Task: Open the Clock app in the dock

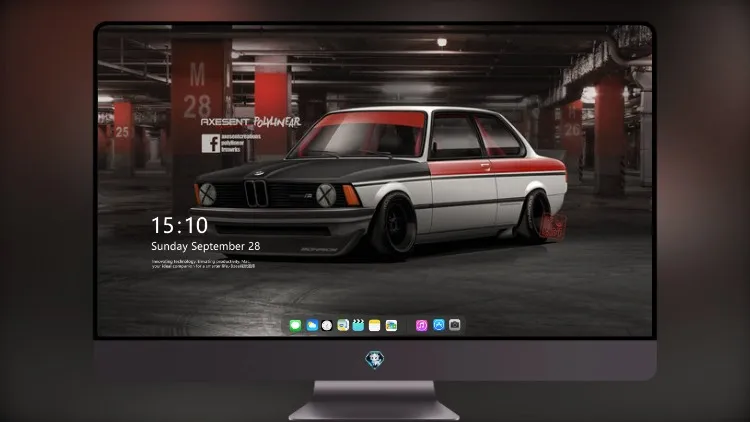Action: pyautogui.click(x=327, y=326)
